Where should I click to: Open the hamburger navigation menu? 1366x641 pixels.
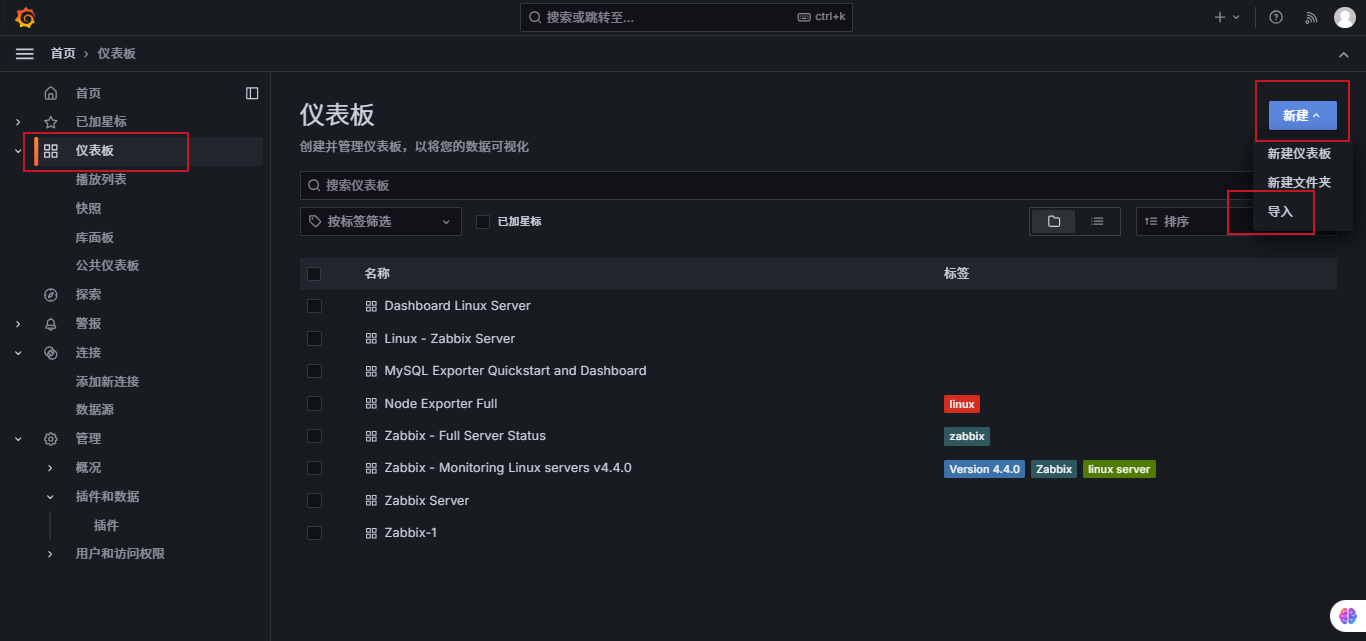coord(25,53)
